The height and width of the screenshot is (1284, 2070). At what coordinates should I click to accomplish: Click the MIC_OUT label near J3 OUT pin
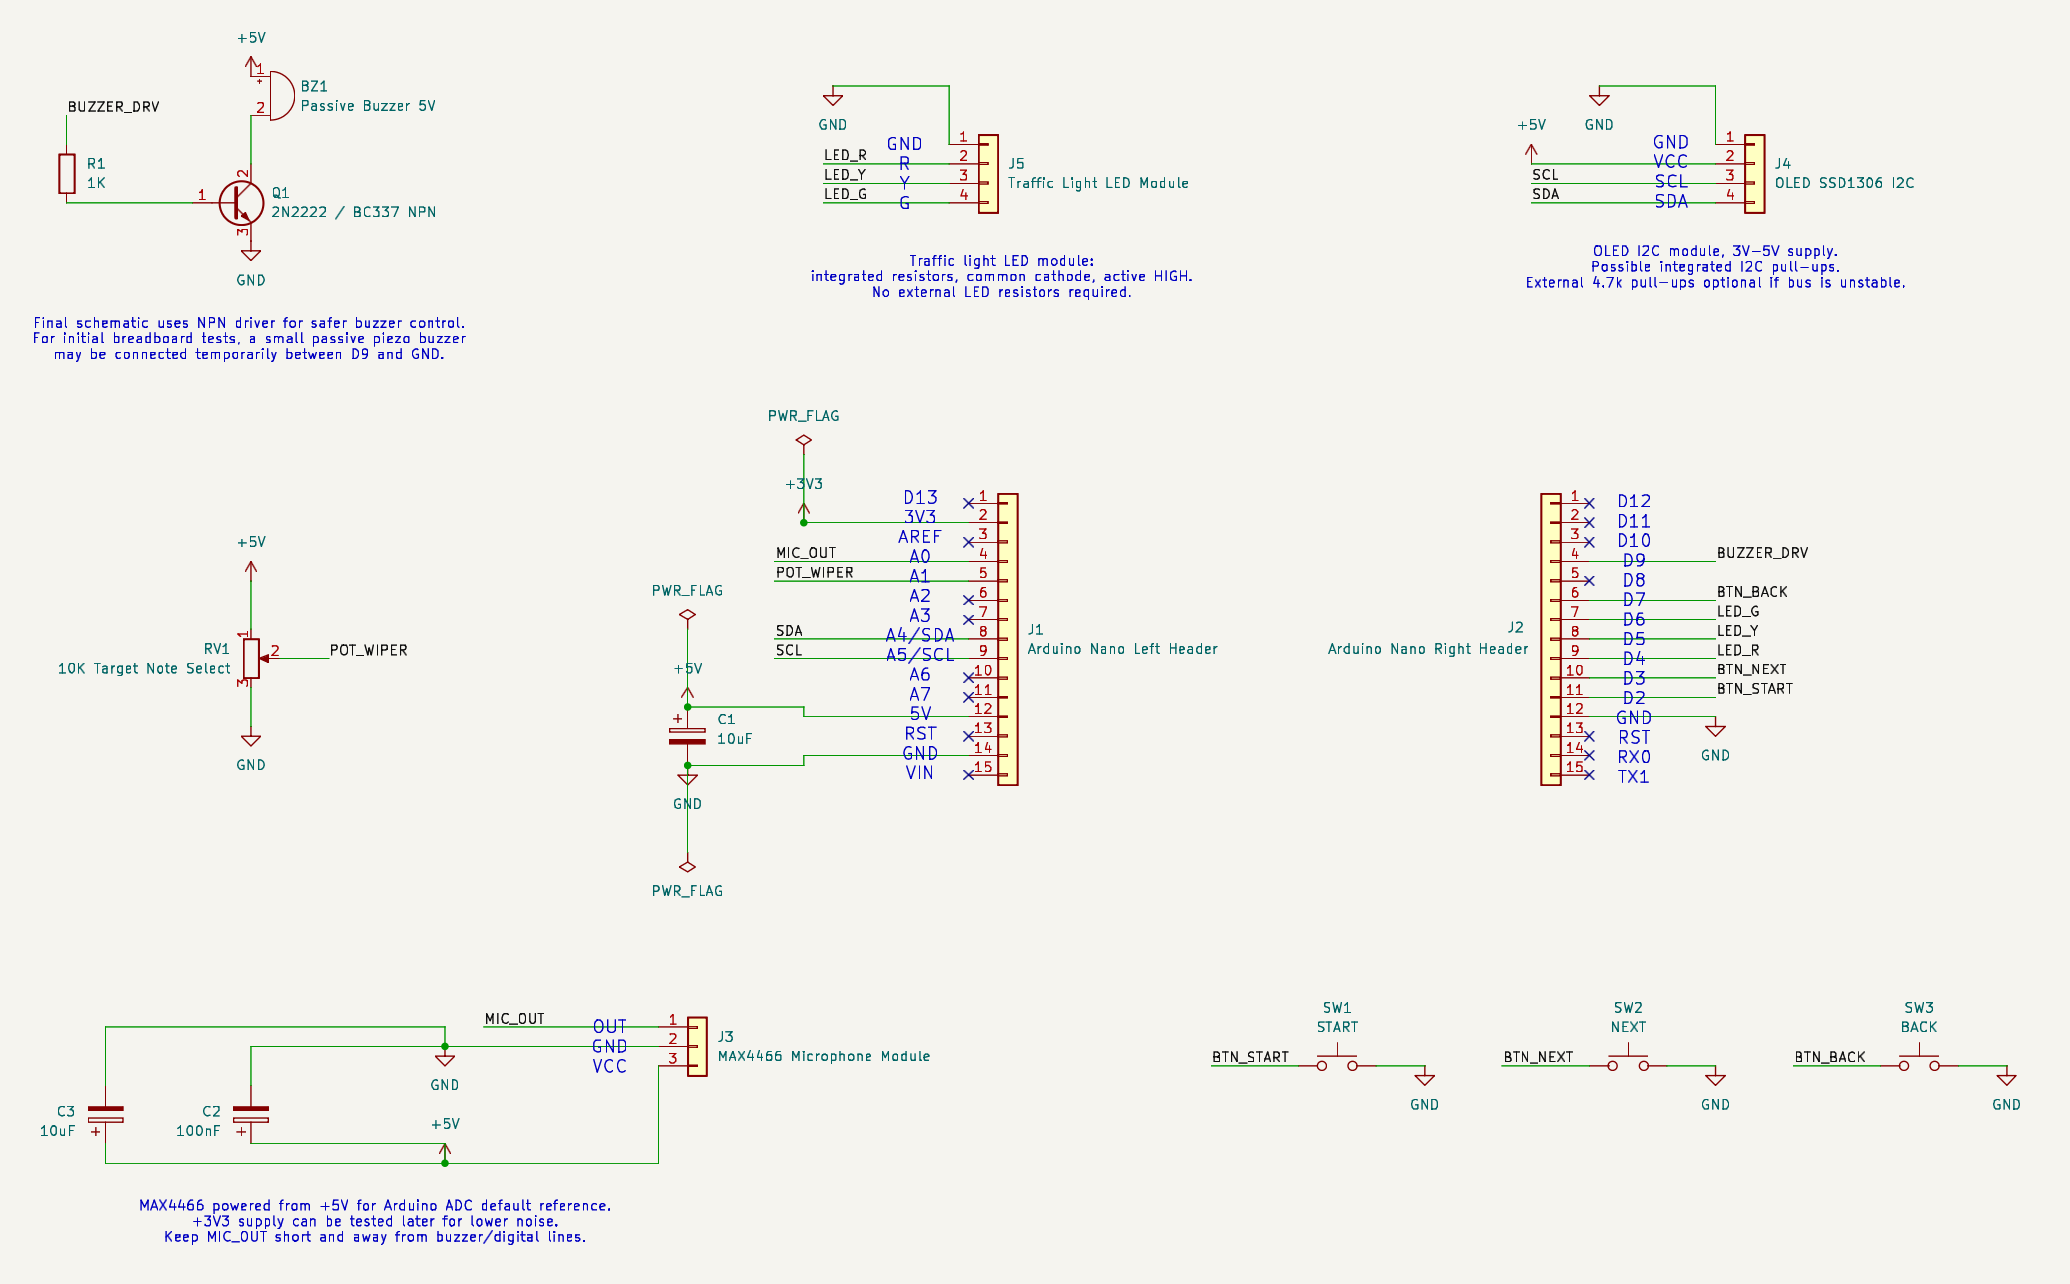click(x=515, y=1019)
